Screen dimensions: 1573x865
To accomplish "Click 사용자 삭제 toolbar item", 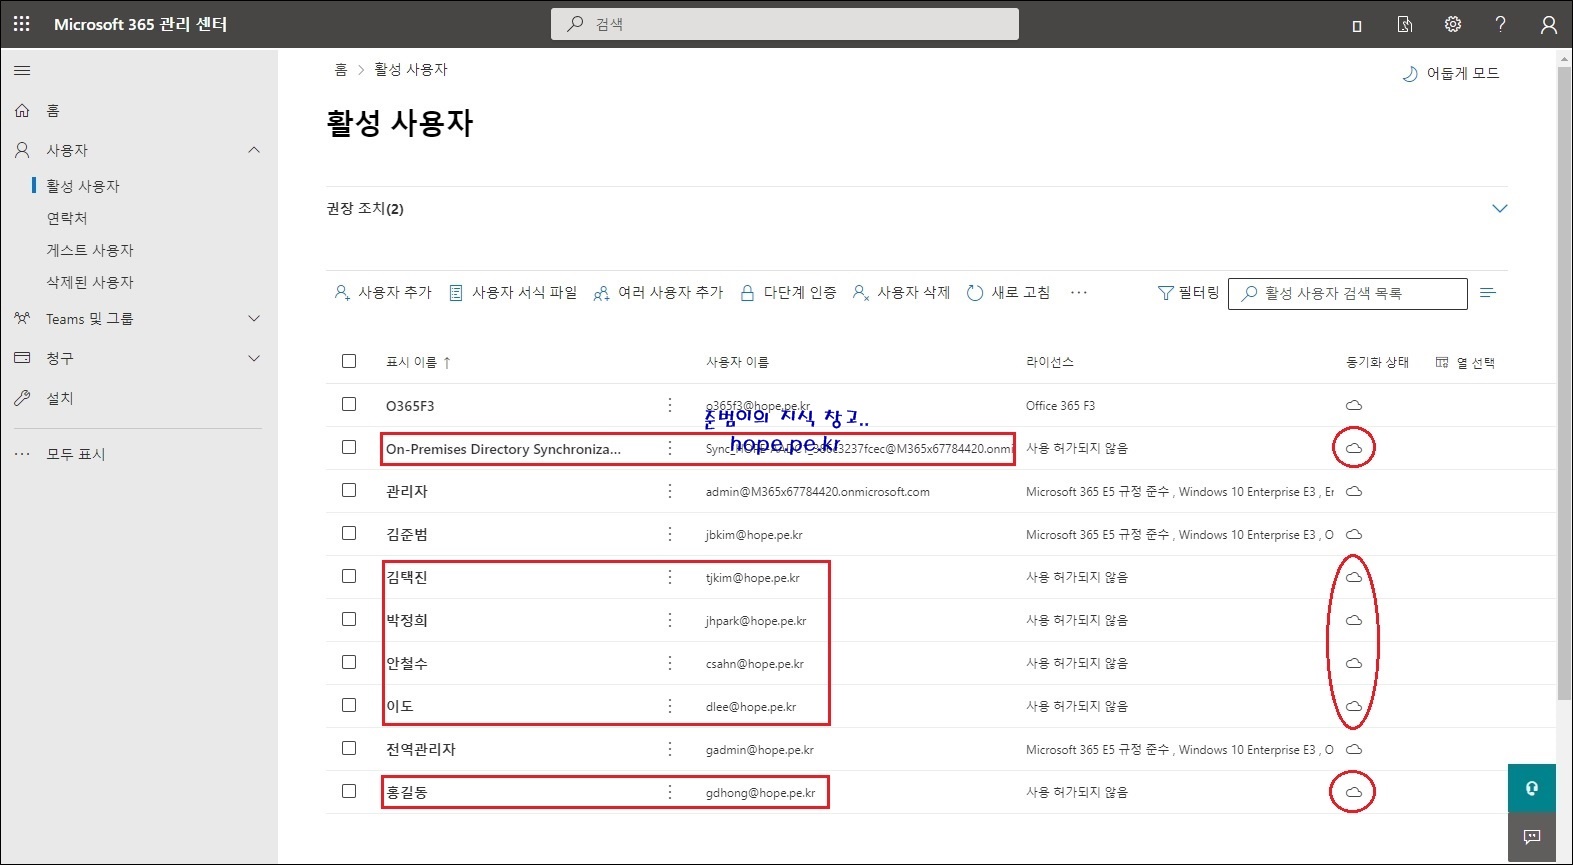I will pyautogui.click(x=901, y=292).
